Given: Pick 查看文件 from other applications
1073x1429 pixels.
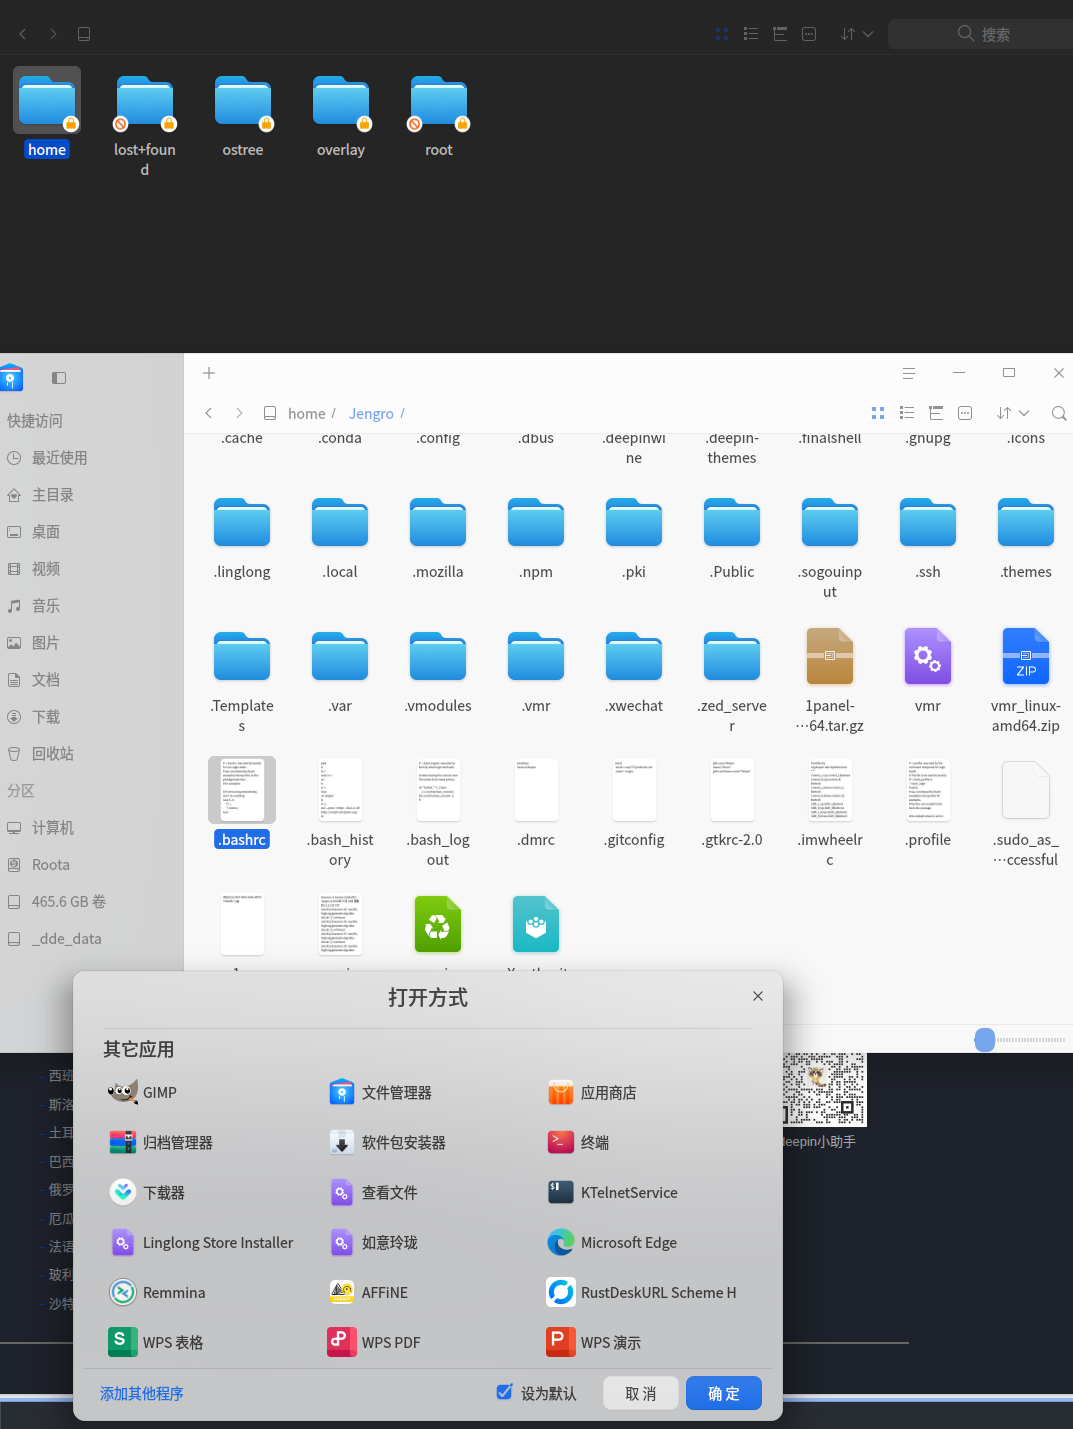Looking at the screenshot, I should [x=373, y=1192].
